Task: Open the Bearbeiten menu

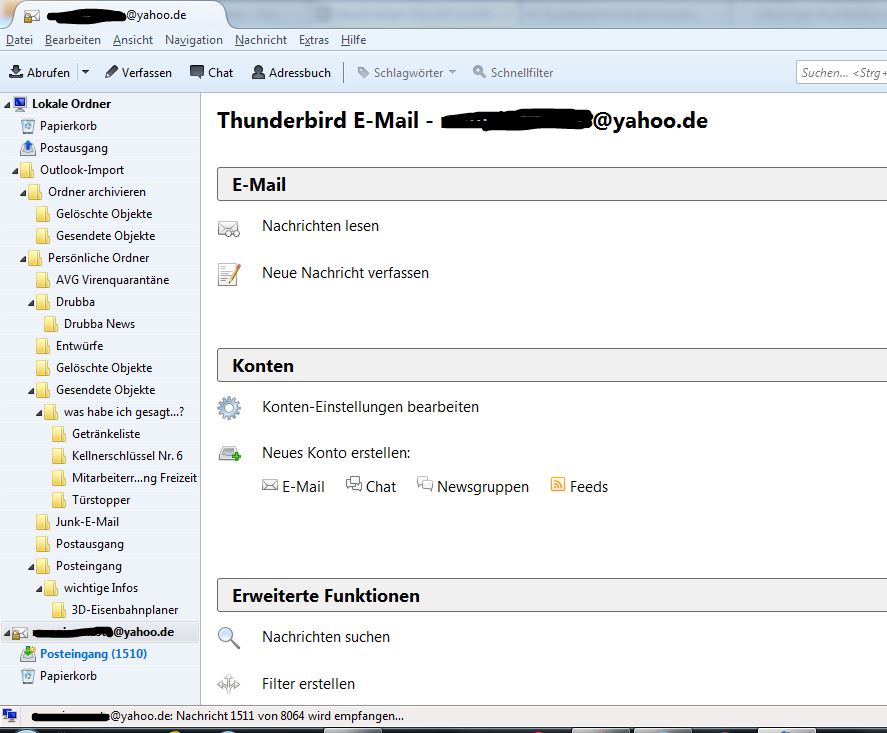Action: tap(73, 40)
